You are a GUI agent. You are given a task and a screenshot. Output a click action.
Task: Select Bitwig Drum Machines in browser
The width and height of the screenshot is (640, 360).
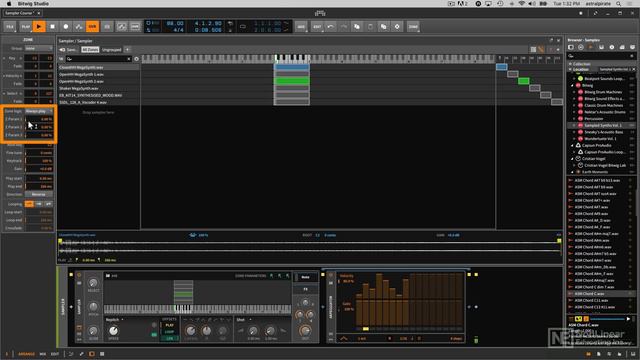point(603,92)
